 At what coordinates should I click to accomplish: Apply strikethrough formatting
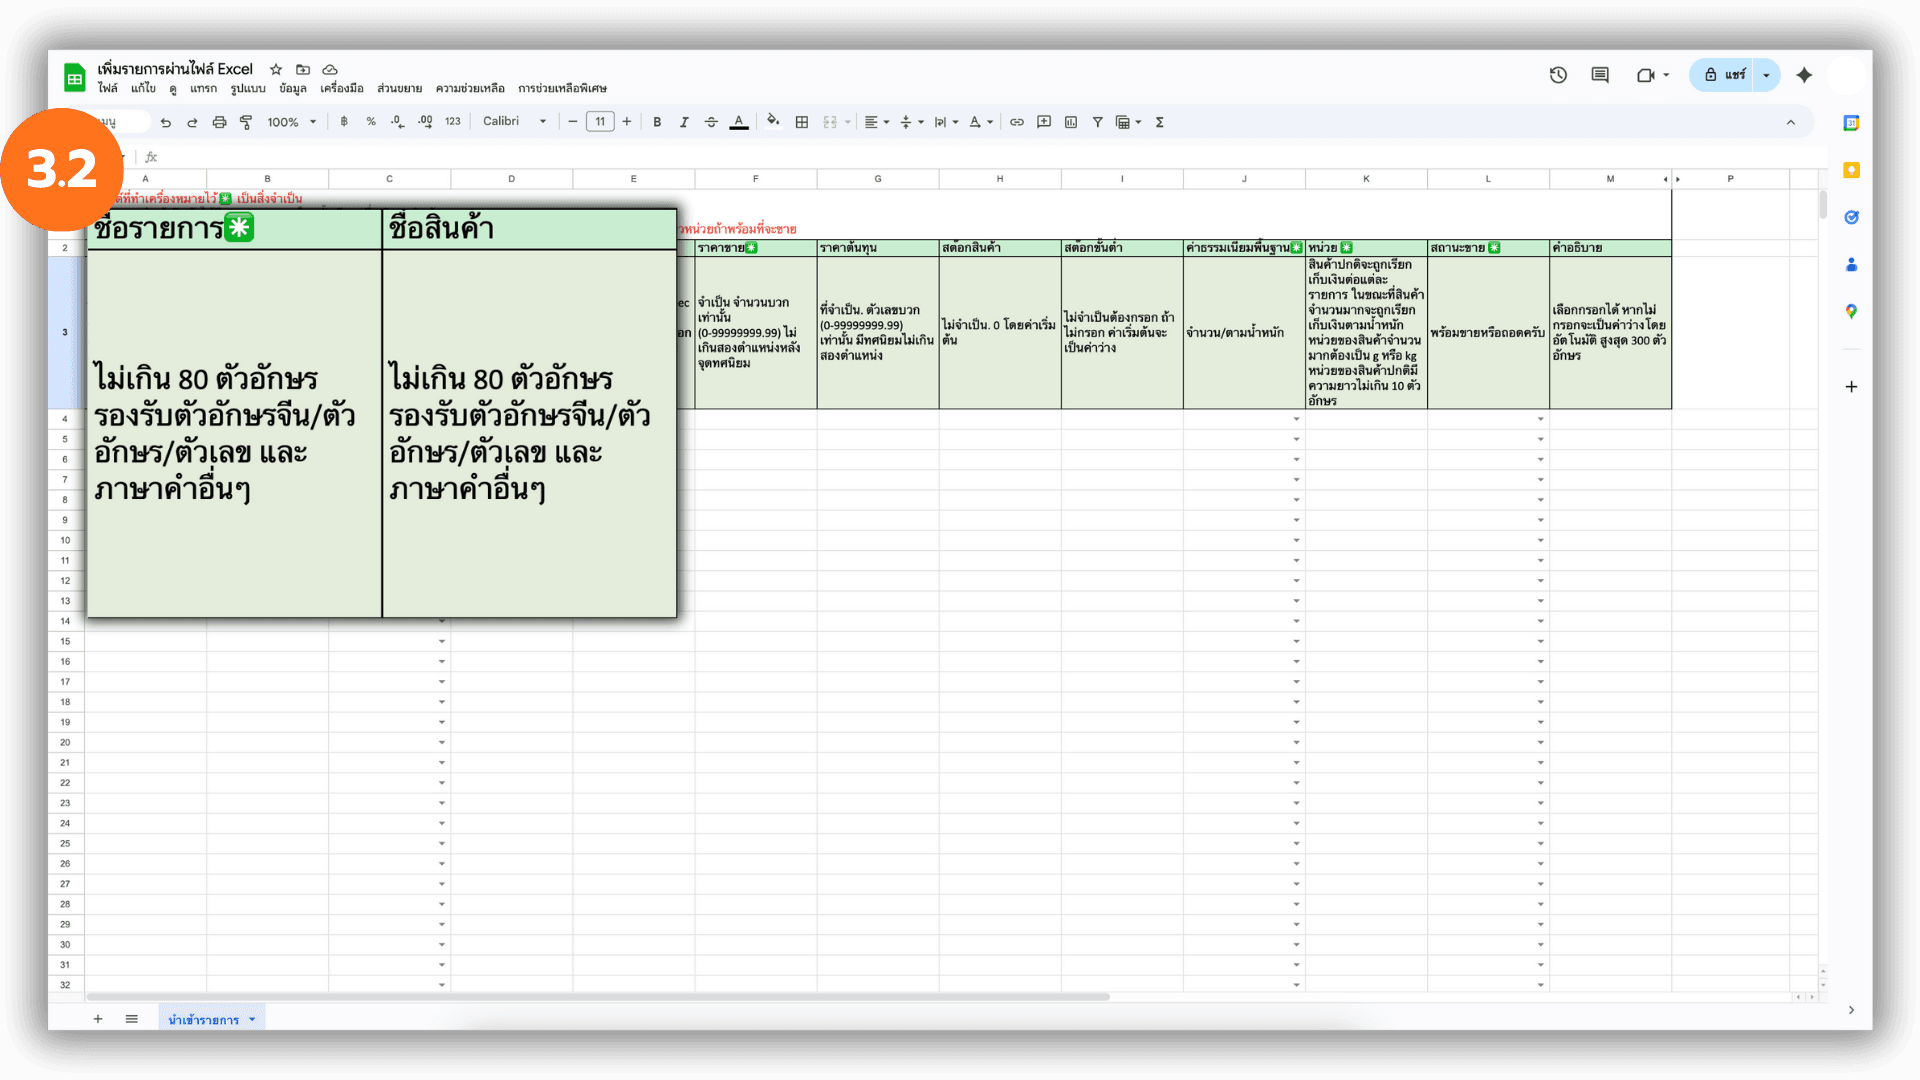711,122
